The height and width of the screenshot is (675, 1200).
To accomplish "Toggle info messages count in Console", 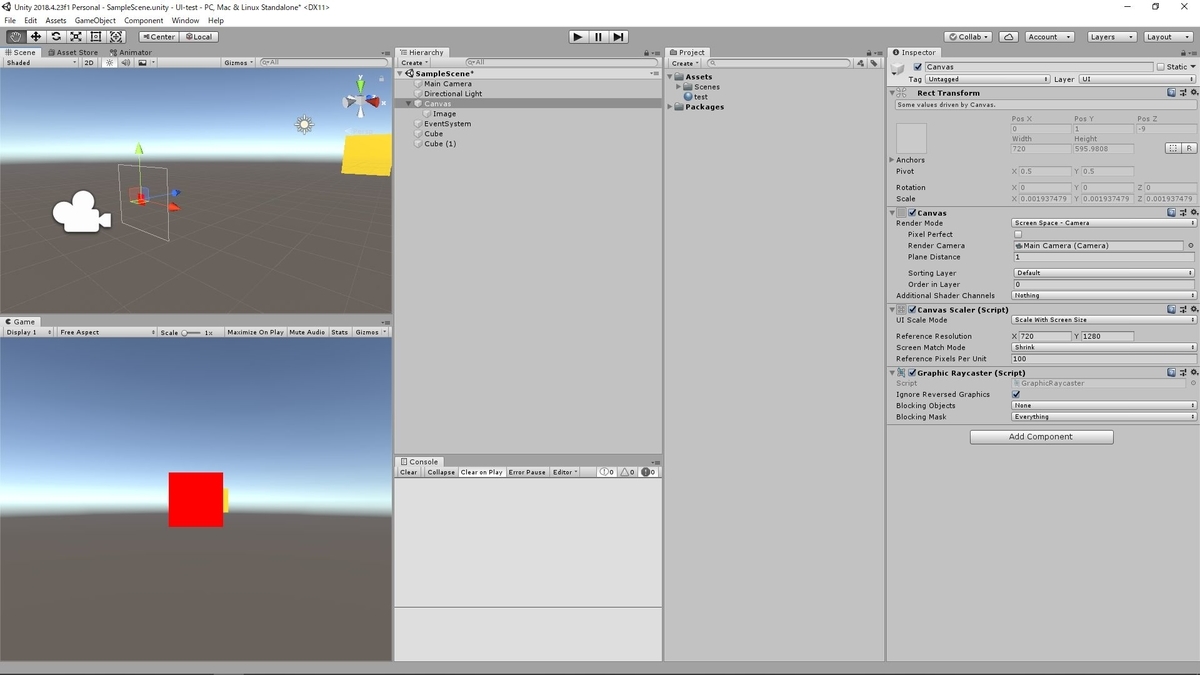I will click(x=606, y=472).
